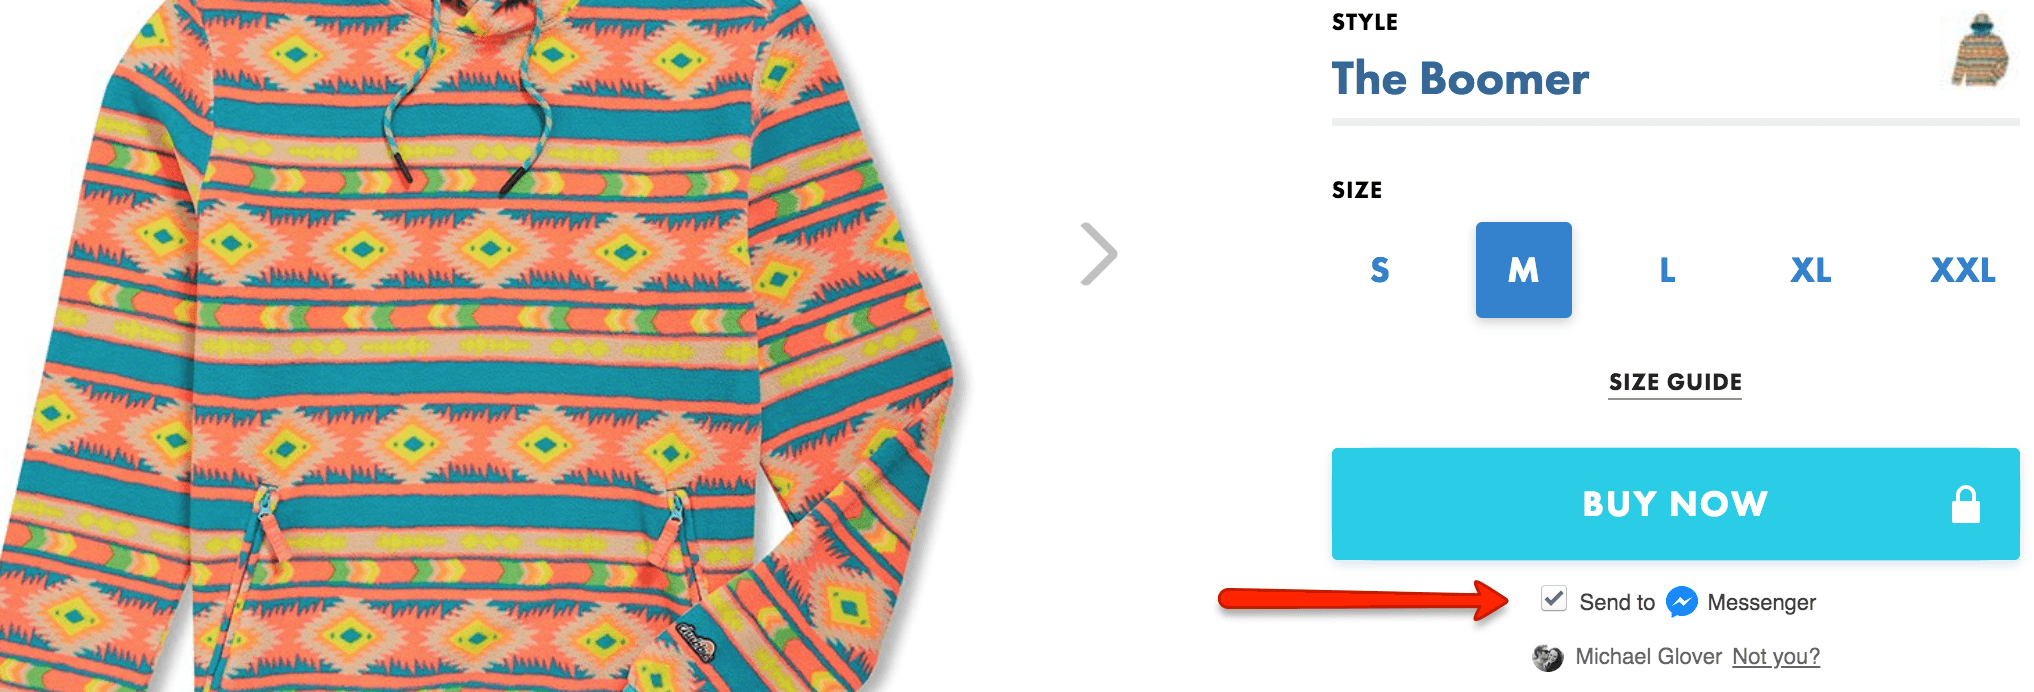The image size is (2034, 692).
Task: Show the next product photo with the chevron arrow
Action: (1099, 254)
